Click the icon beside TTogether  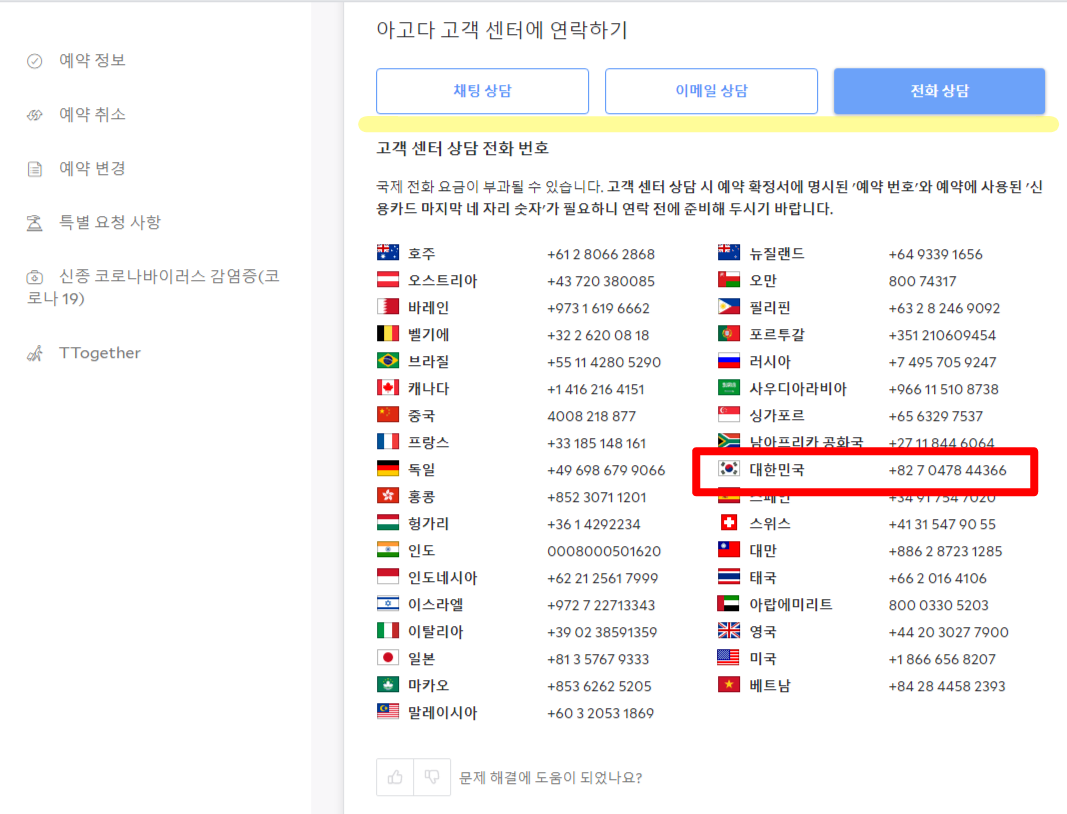pyautogui.click(x=35, y=353)
